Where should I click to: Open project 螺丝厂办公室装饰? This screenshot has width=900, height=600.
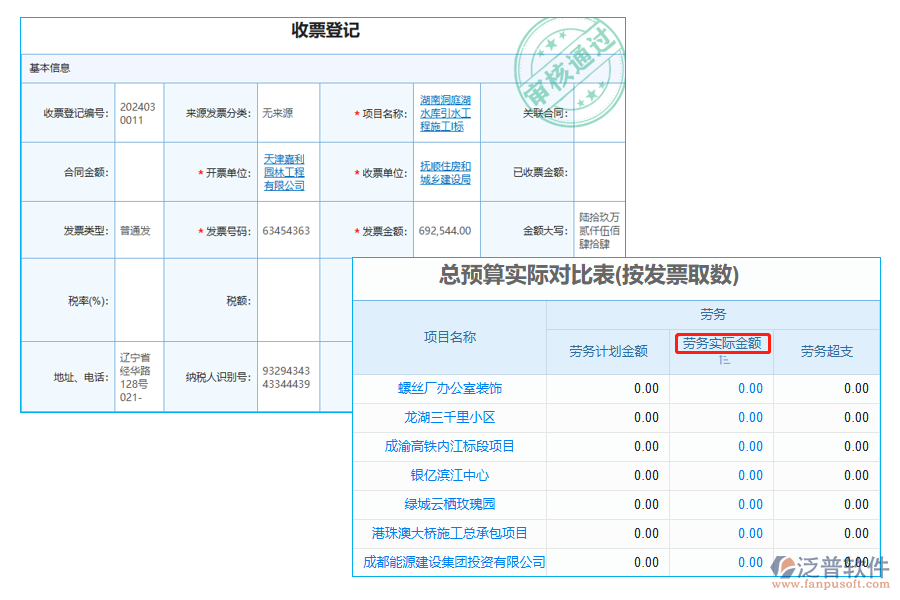(449, 388)
